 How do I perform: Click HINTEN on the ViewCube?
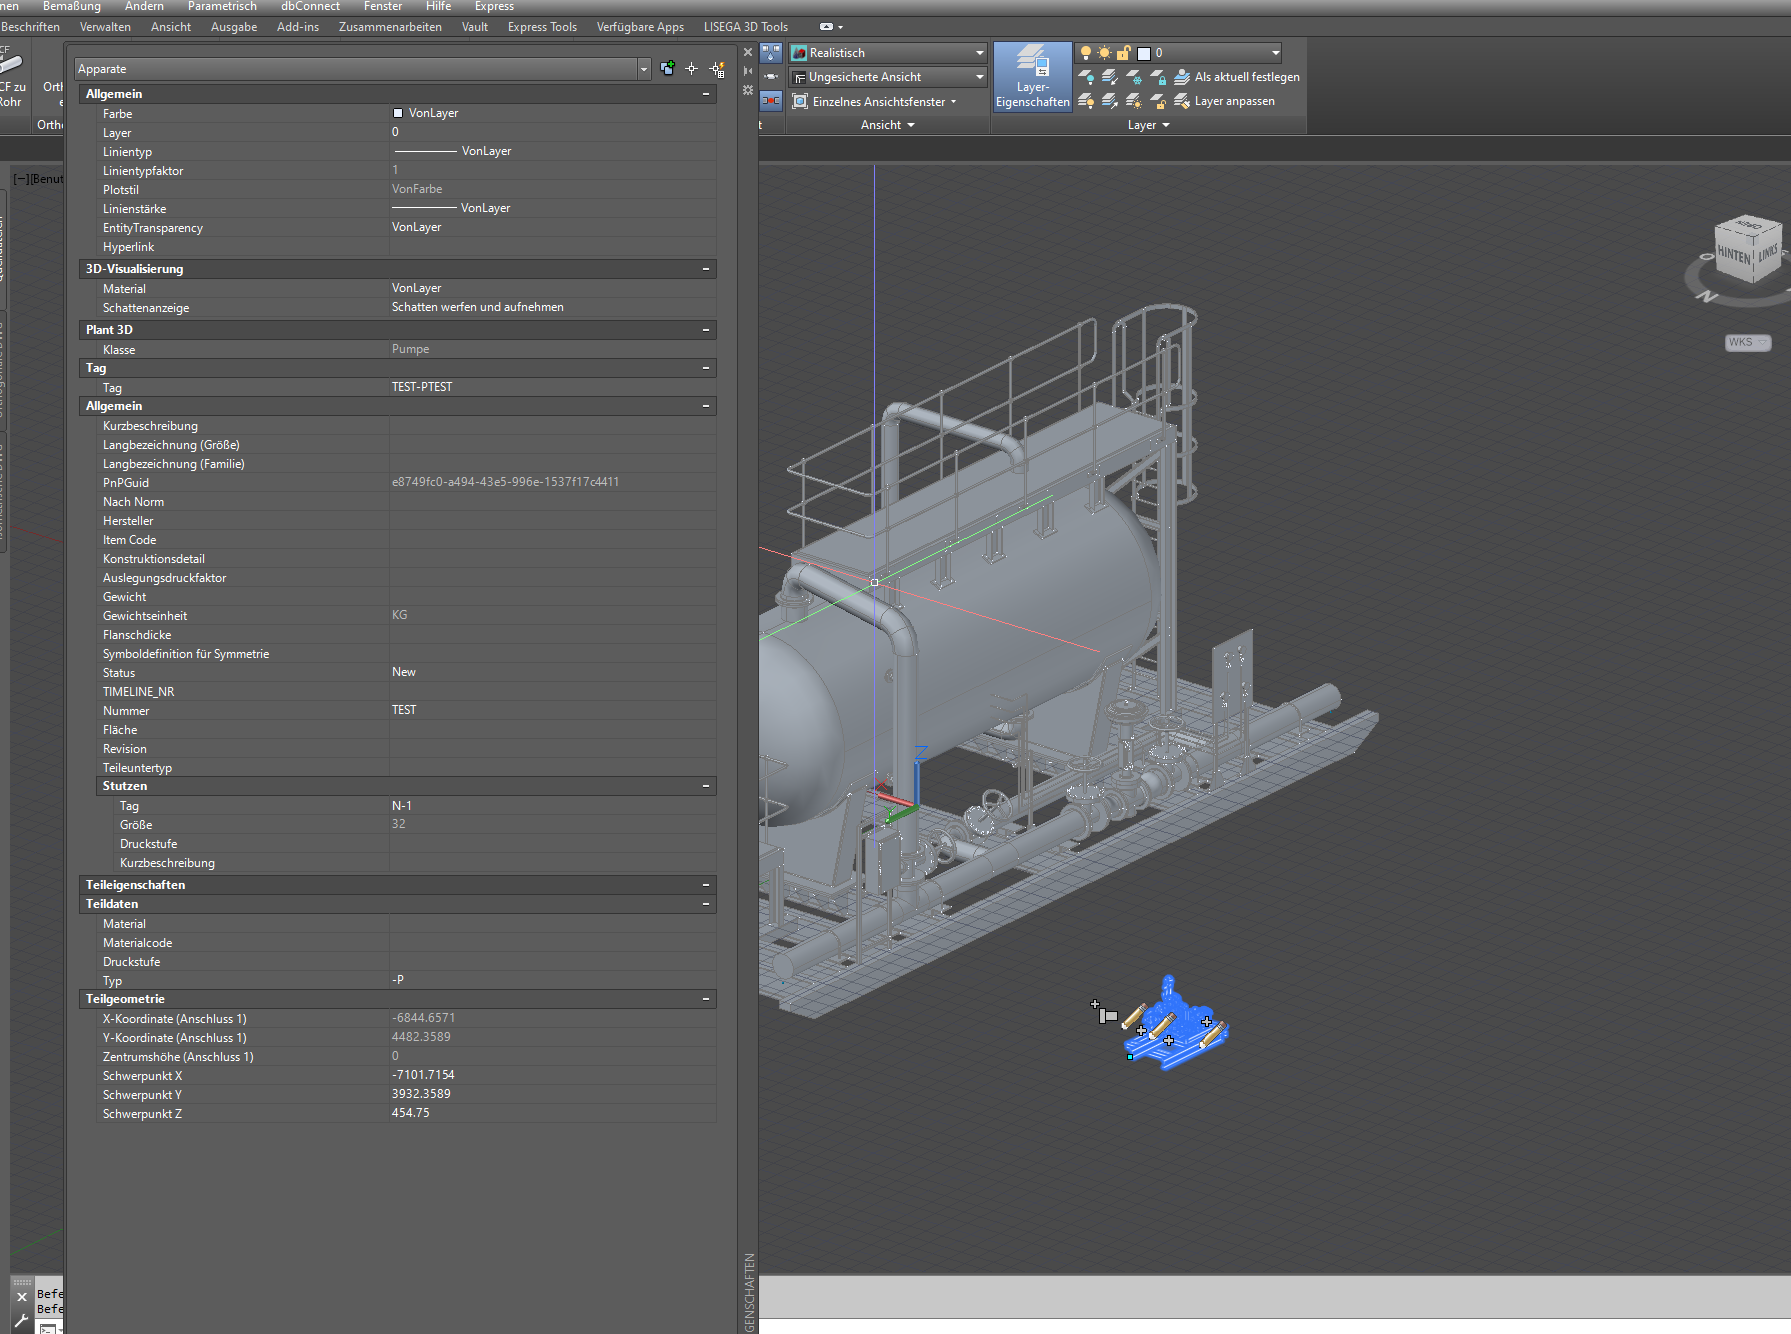click(1737, 252)
